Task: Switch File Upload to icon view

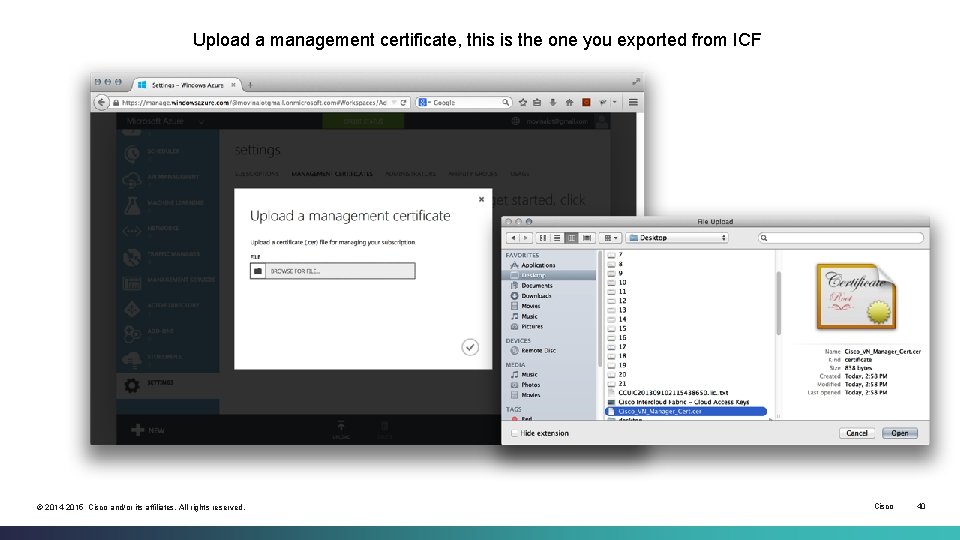Action: (542, 238)
